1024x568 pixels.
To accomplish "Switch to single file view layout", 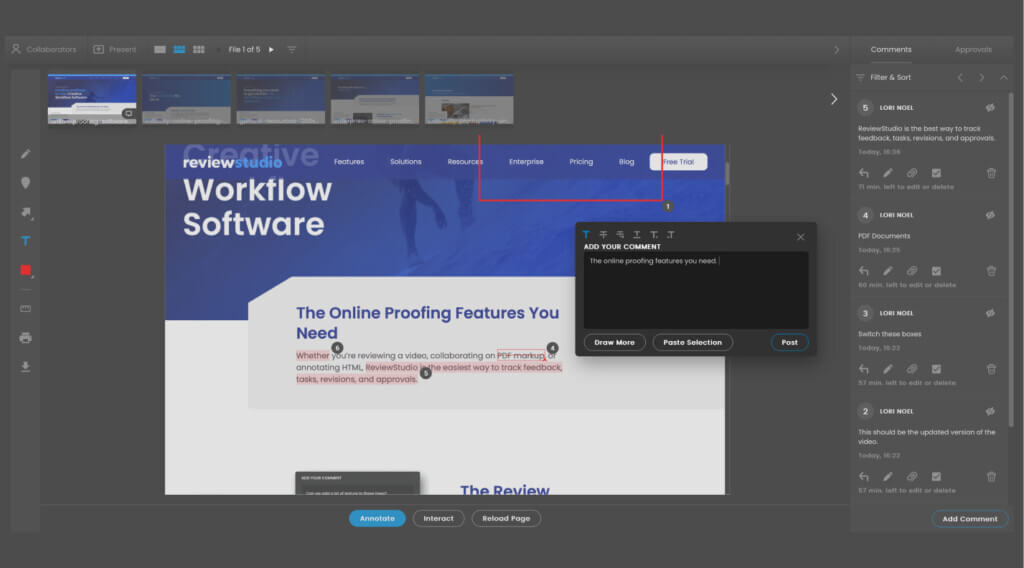I will pyautogui.click(x=159, y=50).
